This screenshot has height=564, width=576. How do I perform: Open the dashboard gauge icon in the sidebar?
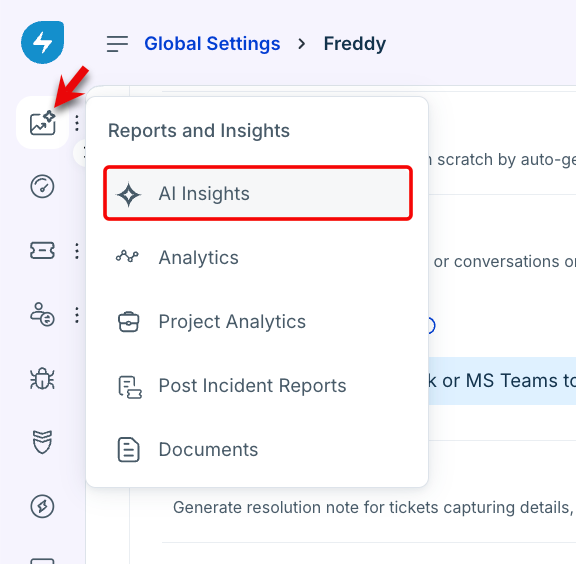pyautogui.click(x=42, y=187)
